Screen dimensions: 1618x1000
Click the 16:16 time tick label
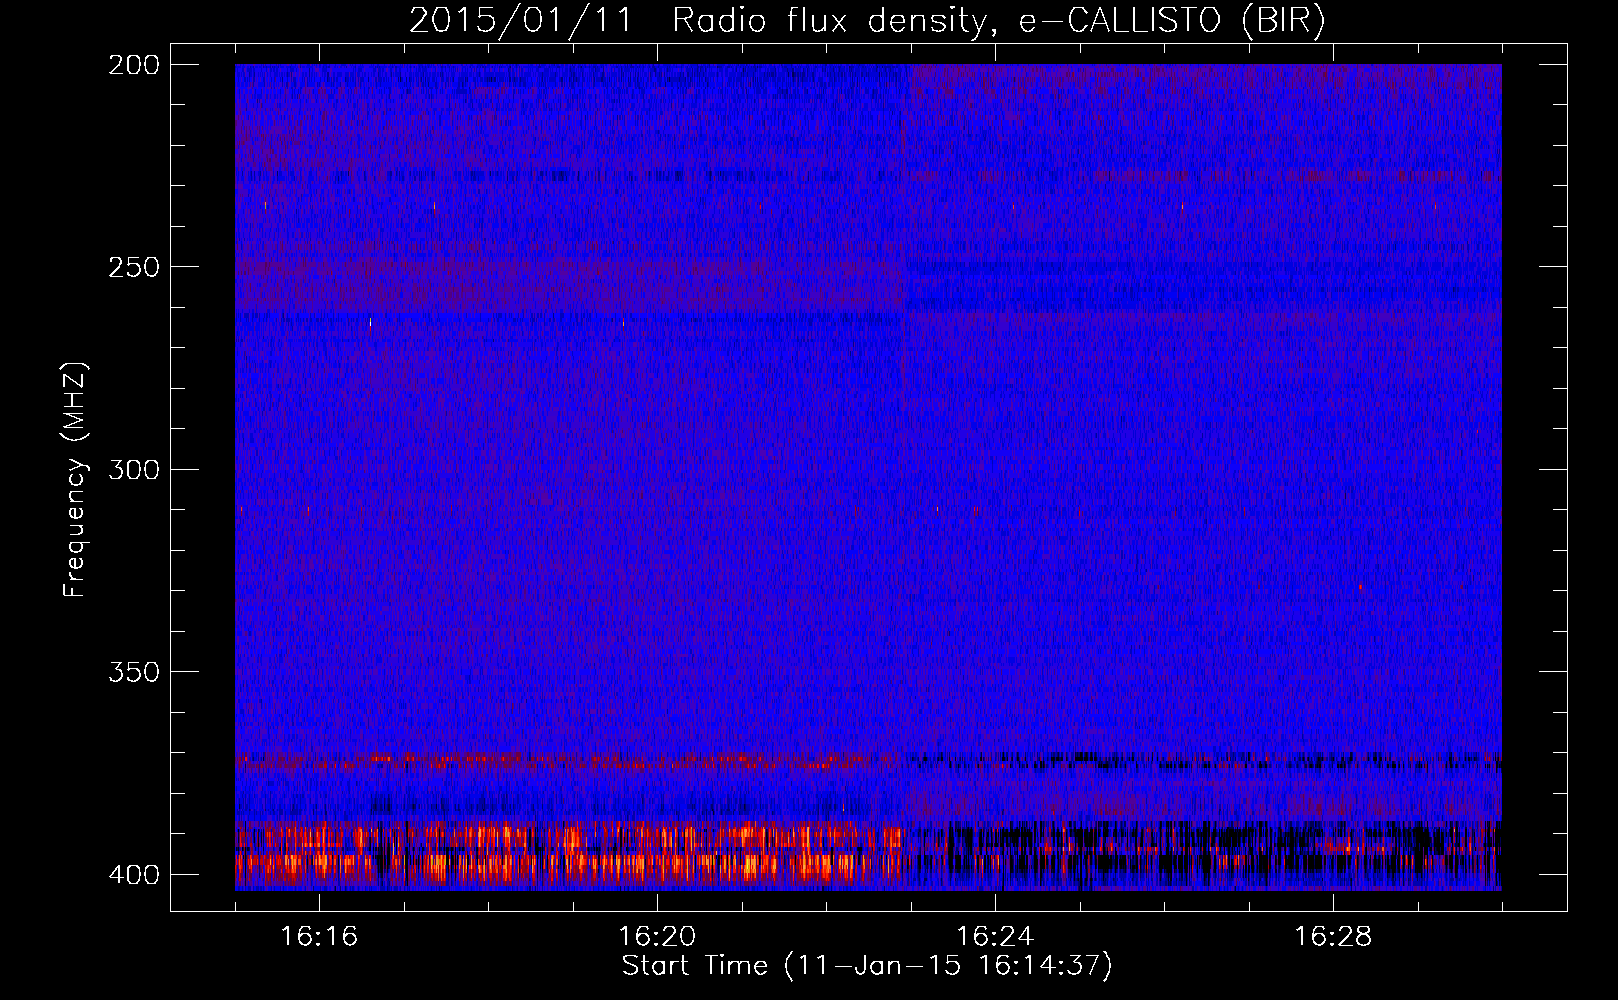pyautogui.click(x=319, y=937)
